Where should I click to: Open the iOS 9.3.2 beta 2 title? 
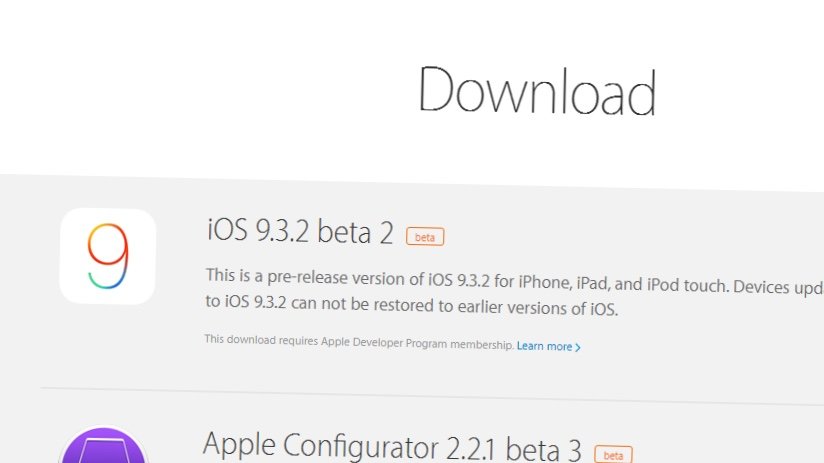point(300,231)
